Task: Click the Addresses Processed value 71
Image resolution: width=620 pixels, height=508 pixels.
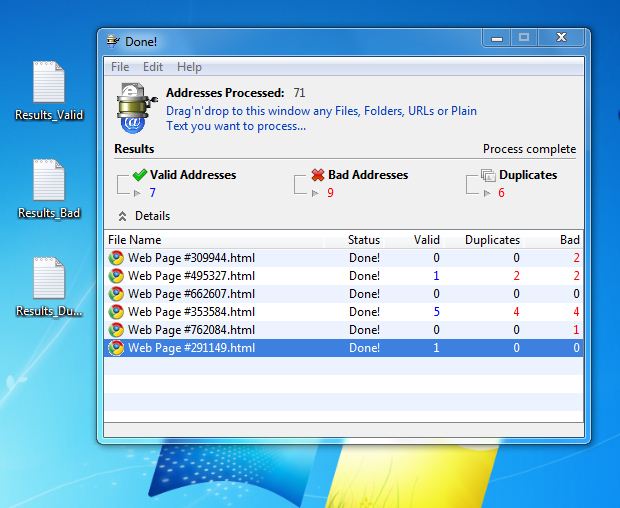Action: 299,93
